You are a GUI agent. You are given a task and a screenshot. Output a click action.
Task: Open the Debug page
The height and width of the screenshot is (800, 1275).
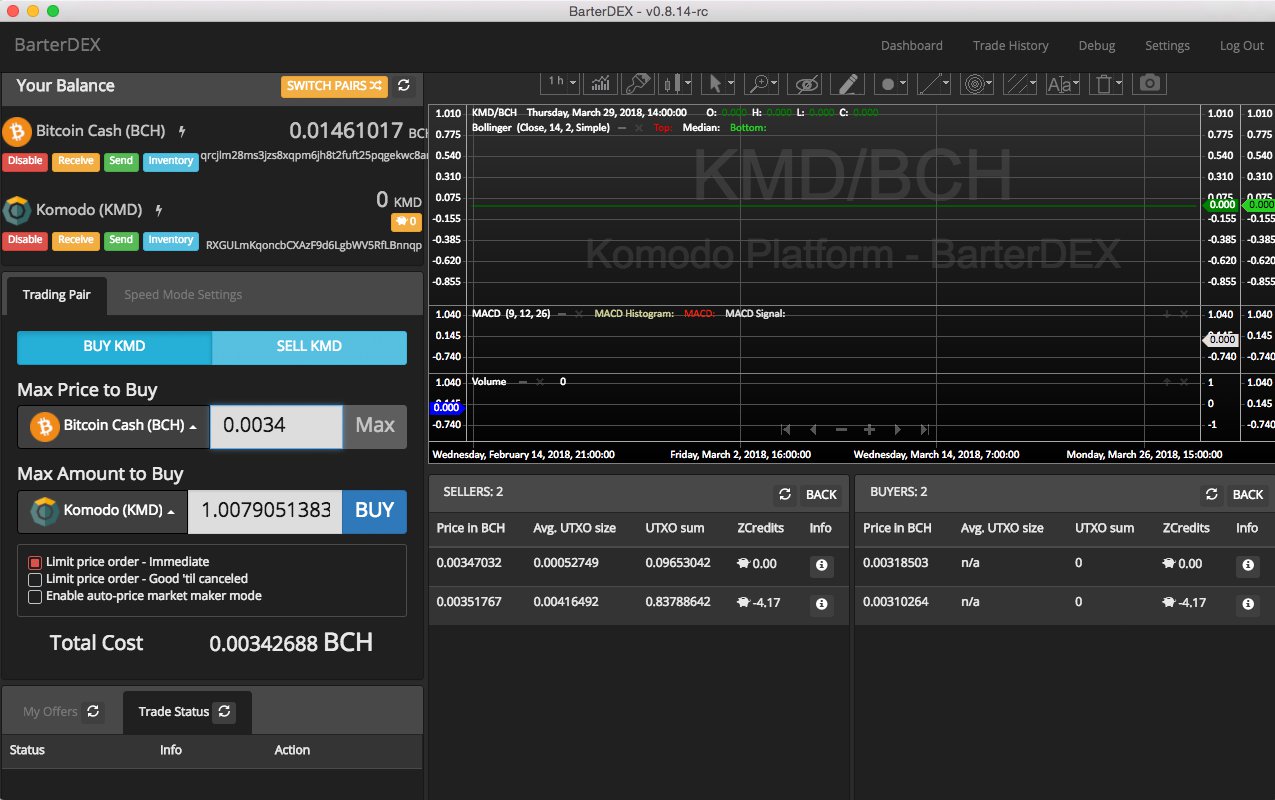(1096, 45)
